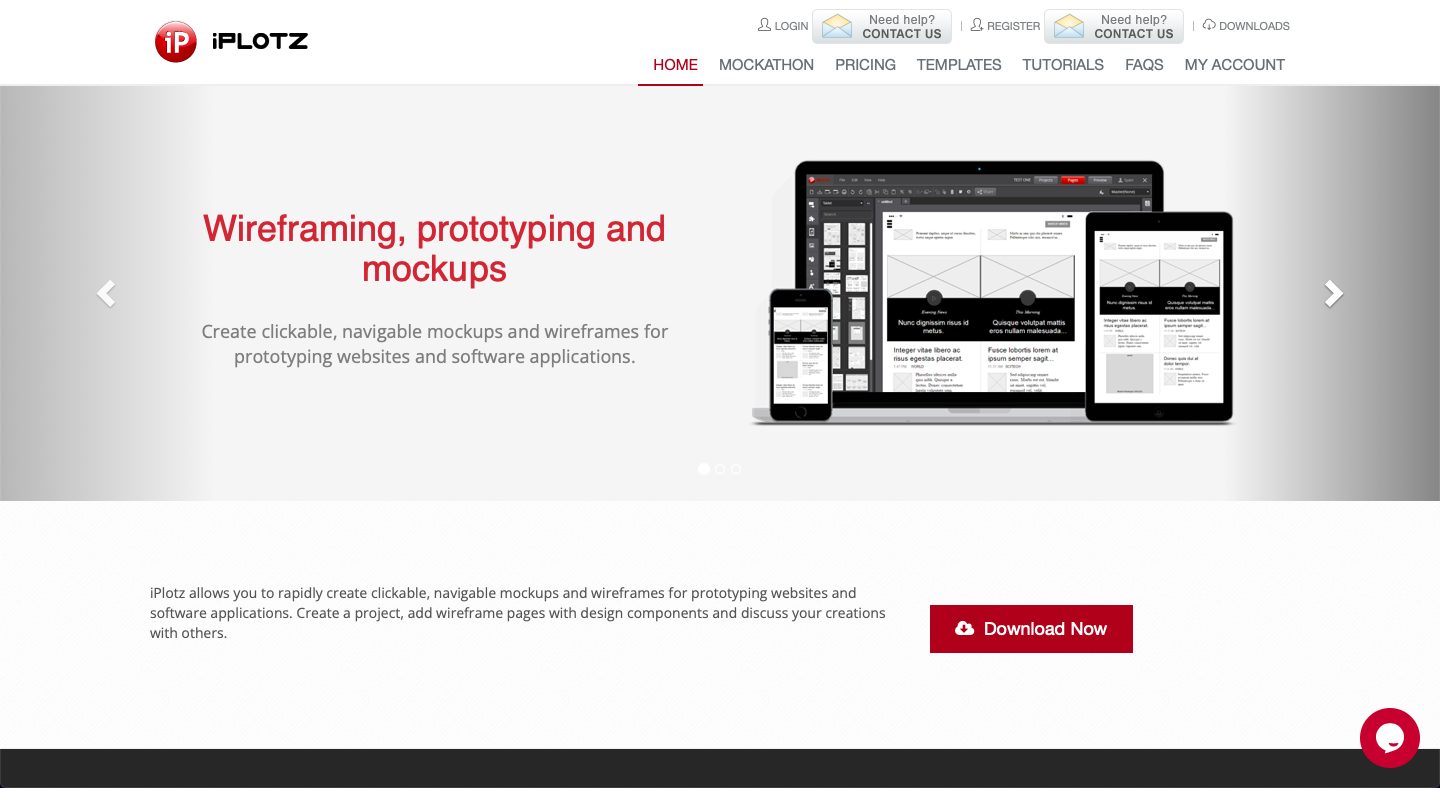Click Contact Us banner next to LOGIN
Screen dimensions: 1440x788
tap(882, 27)
